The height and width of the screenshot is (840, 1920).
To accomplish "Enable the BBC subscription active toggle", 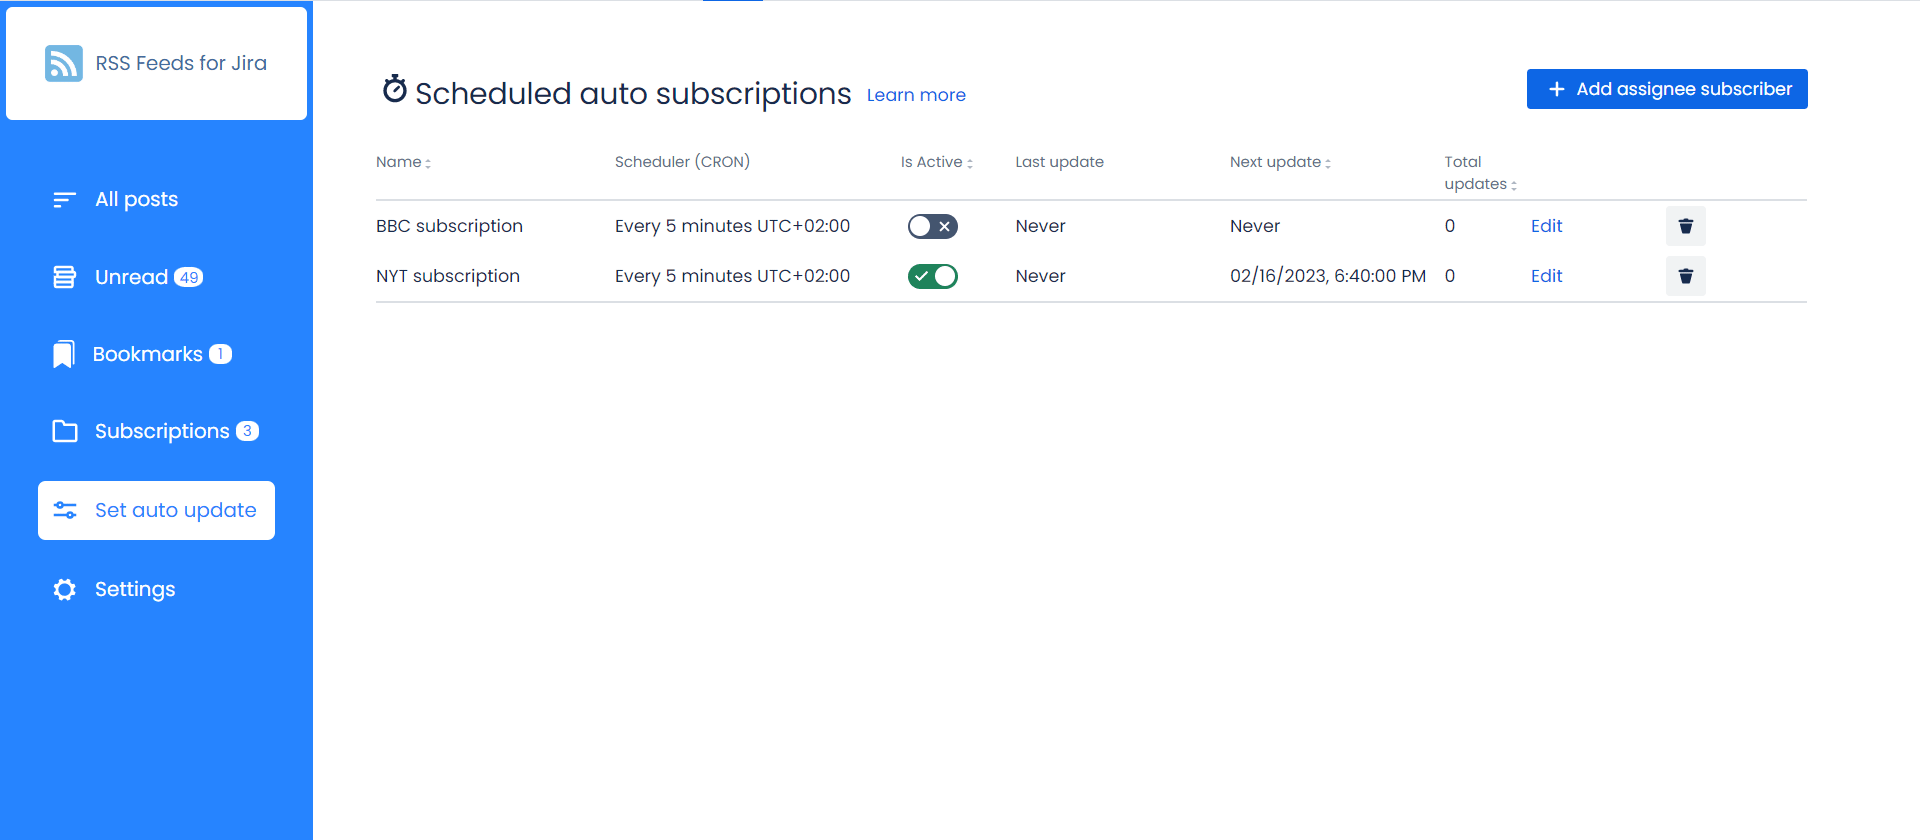I will pyautogui.click(x=932, y=226).
